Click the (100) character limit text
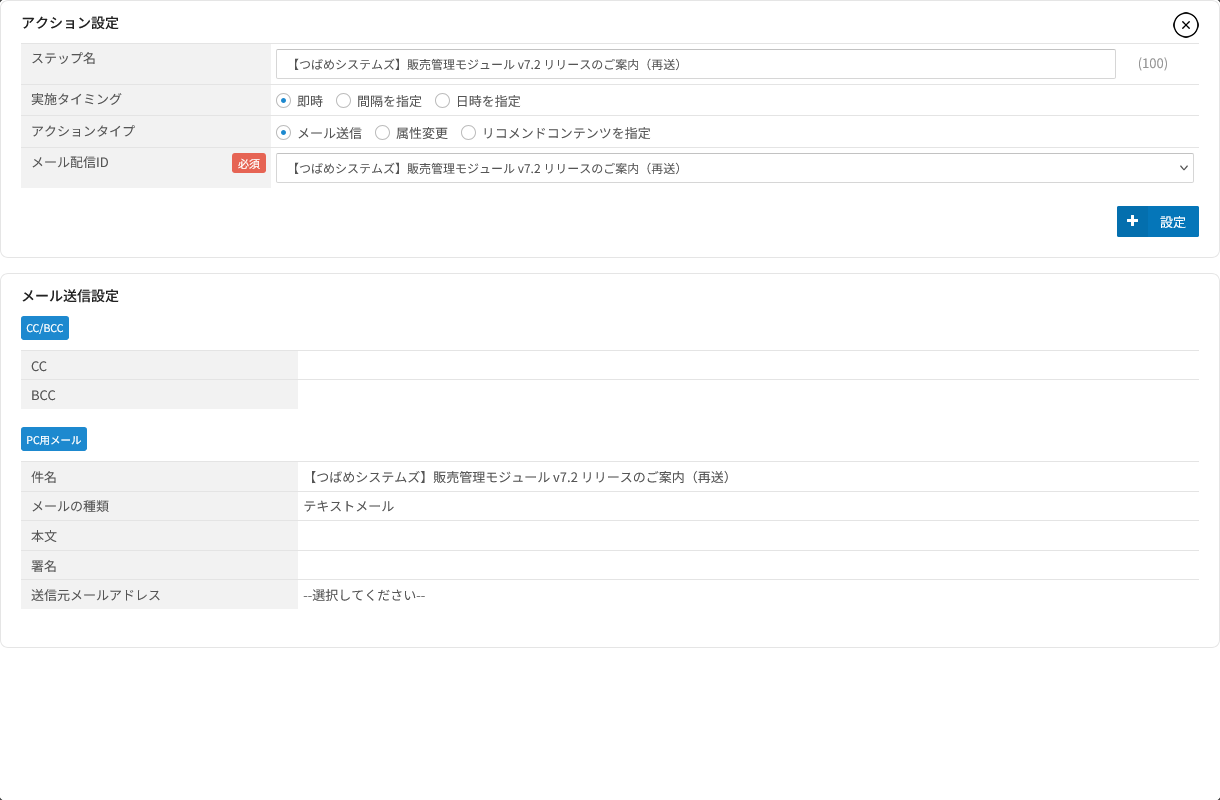The width and height of the screenshot is (1220, 800). pyautogui.click(x=1153, y=64)
